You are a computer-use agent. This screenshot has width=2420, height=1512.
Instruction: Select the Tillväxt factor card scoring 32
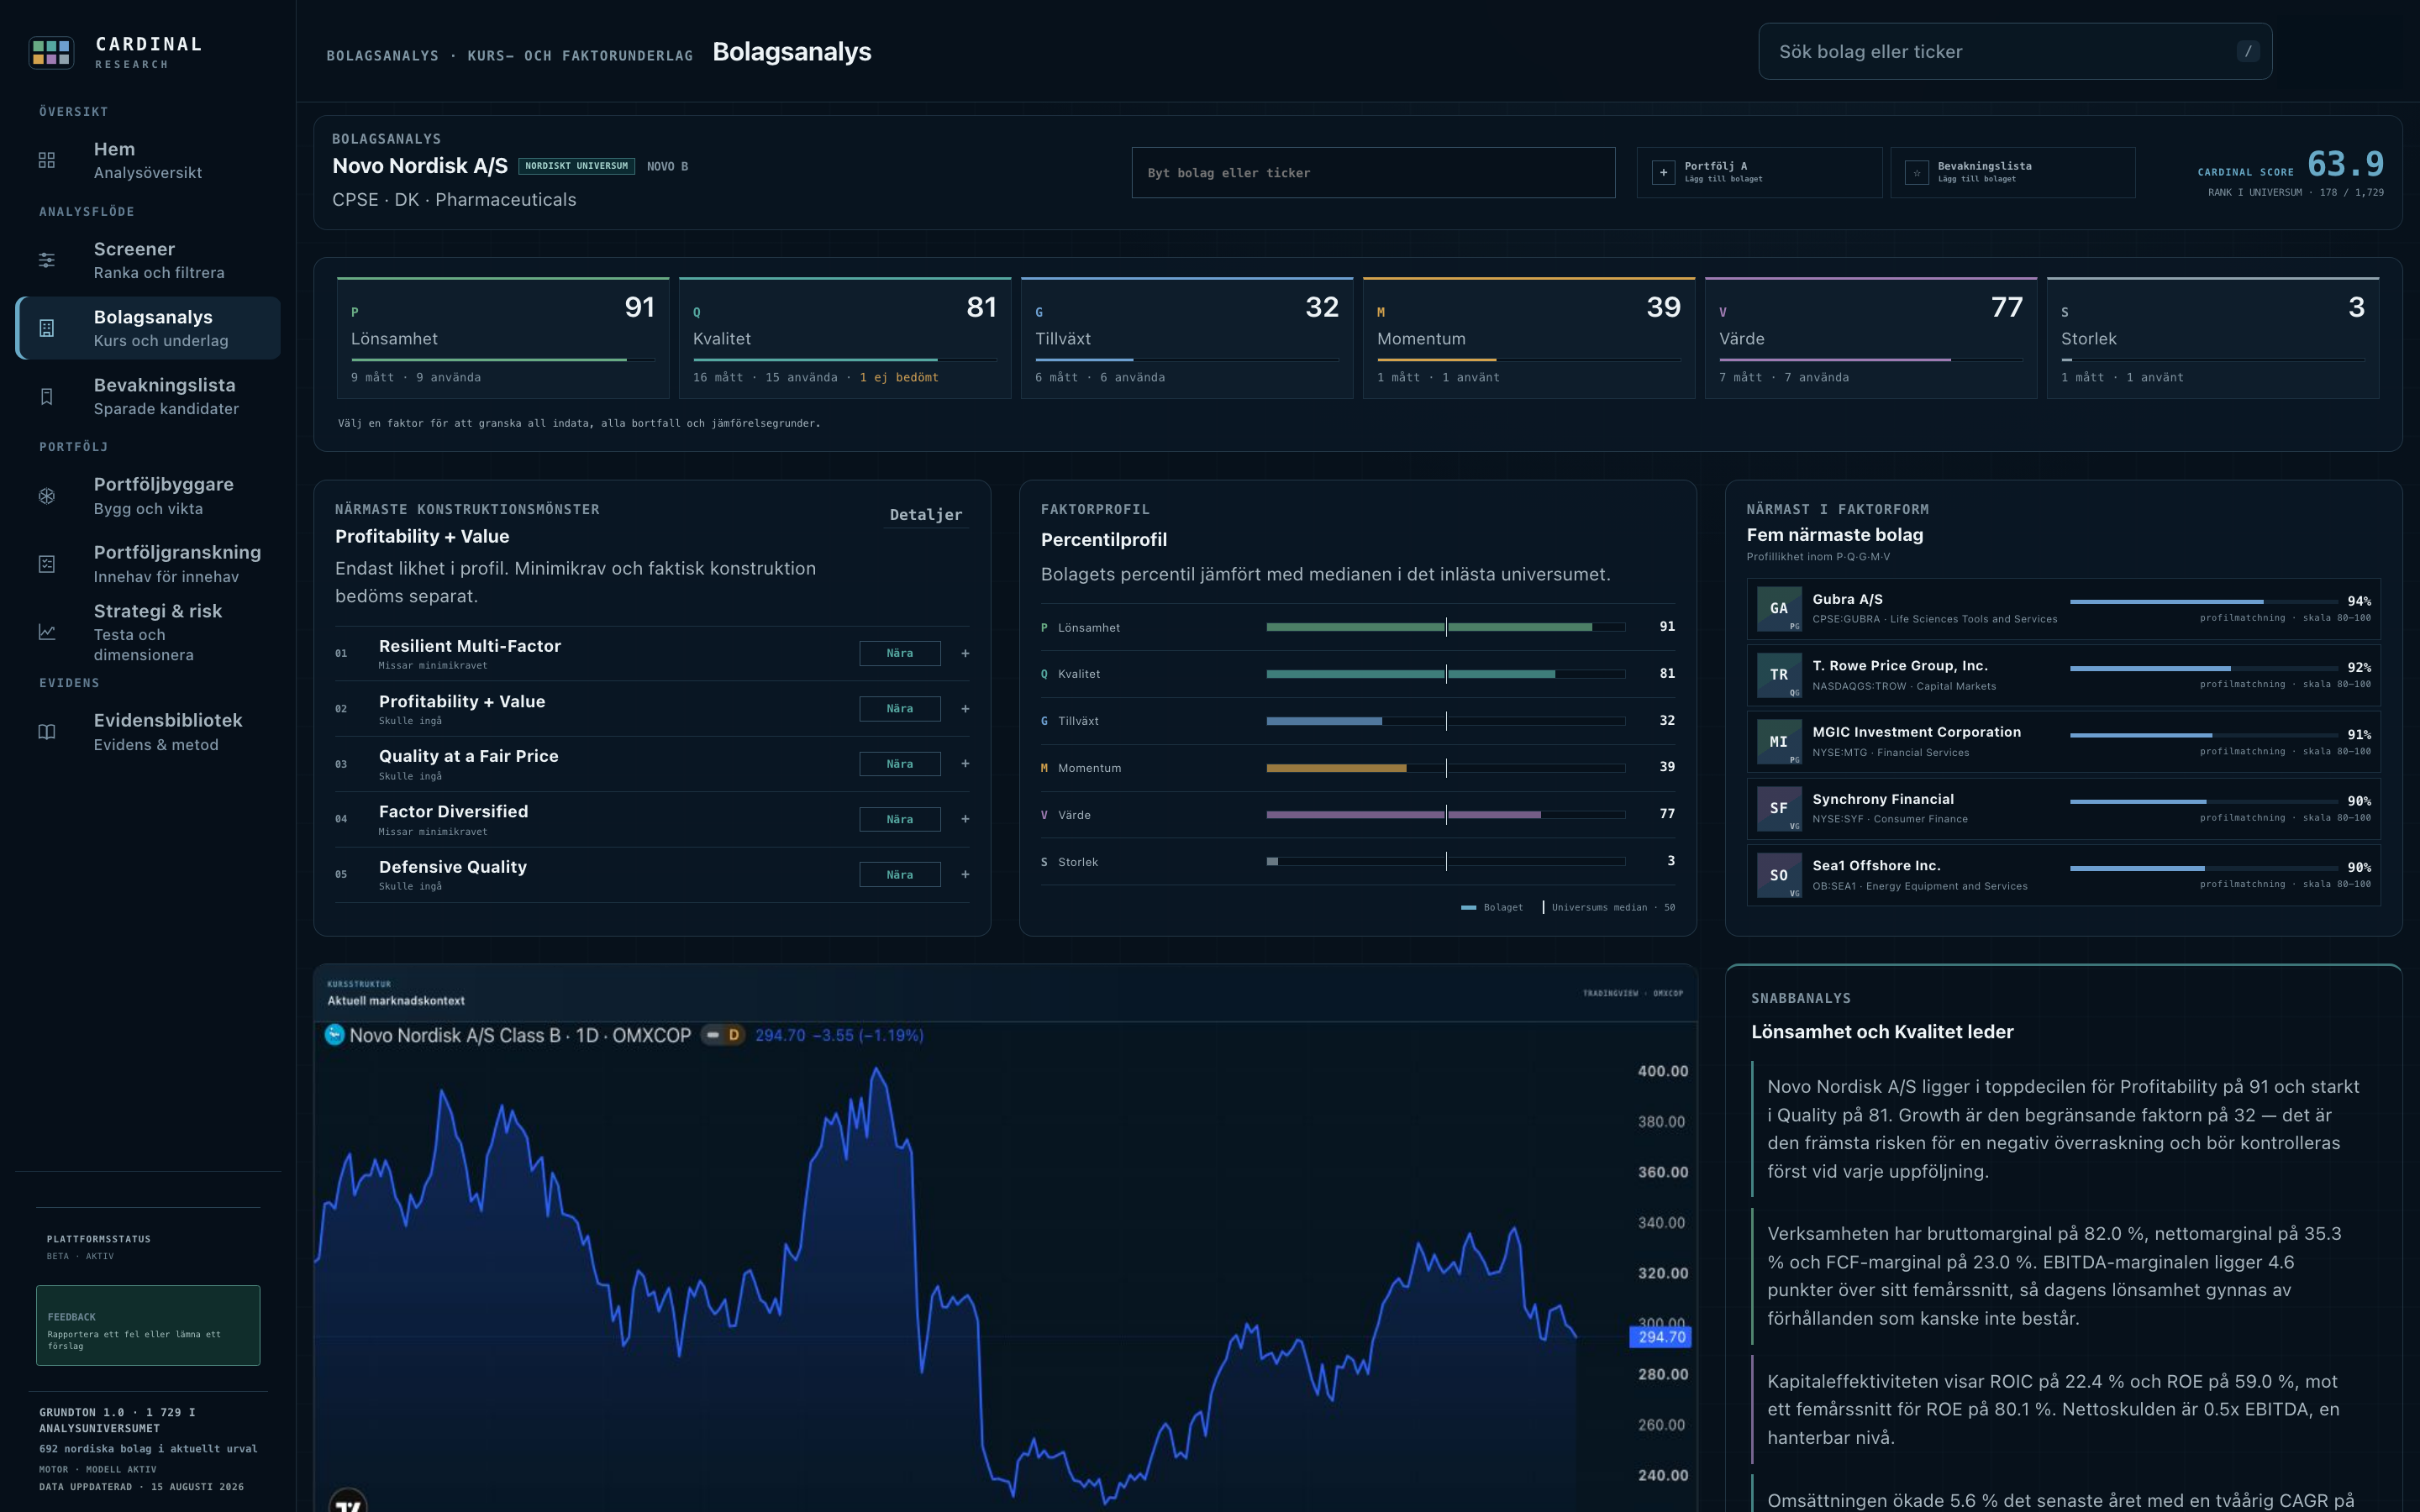click(x=1187, y=338)
